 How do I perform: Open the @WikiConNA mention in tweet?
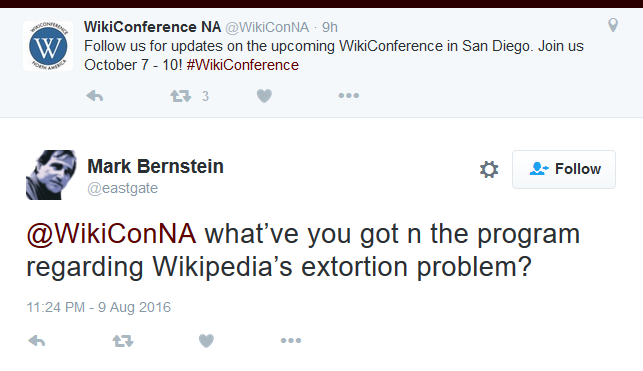click(x=111, y=234)
